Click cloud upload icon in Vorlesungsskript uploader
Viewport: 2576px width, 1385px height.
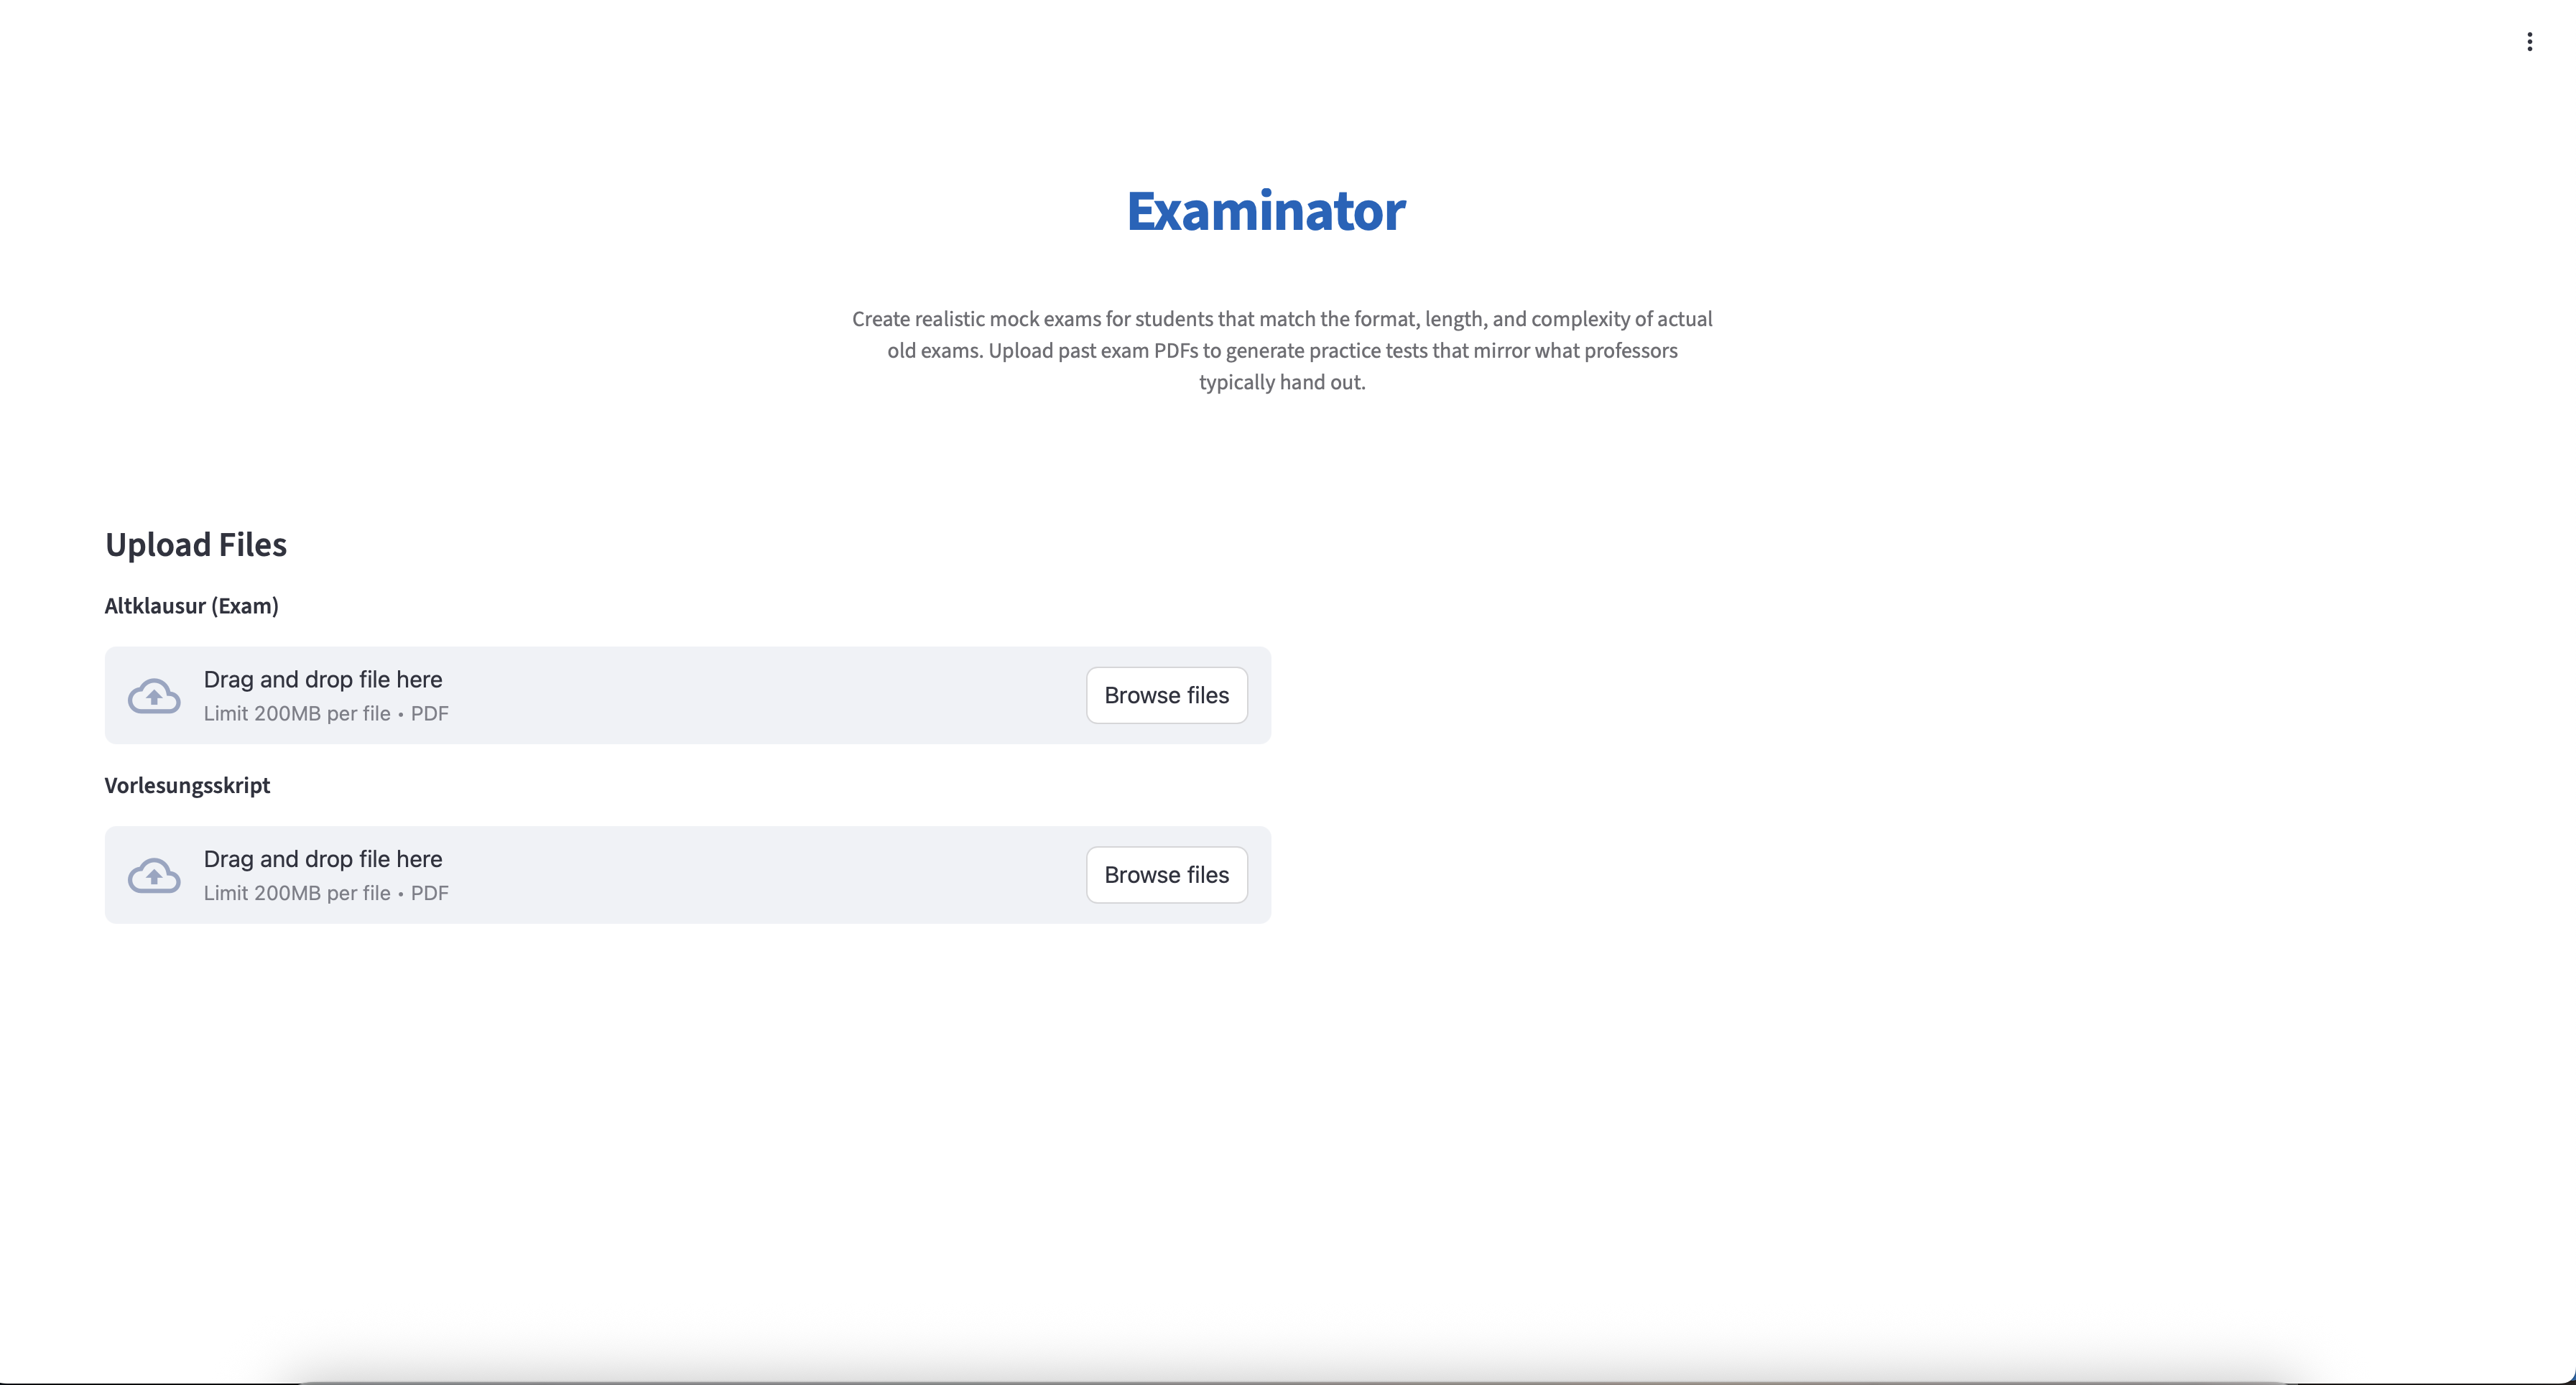coord(154,876)
